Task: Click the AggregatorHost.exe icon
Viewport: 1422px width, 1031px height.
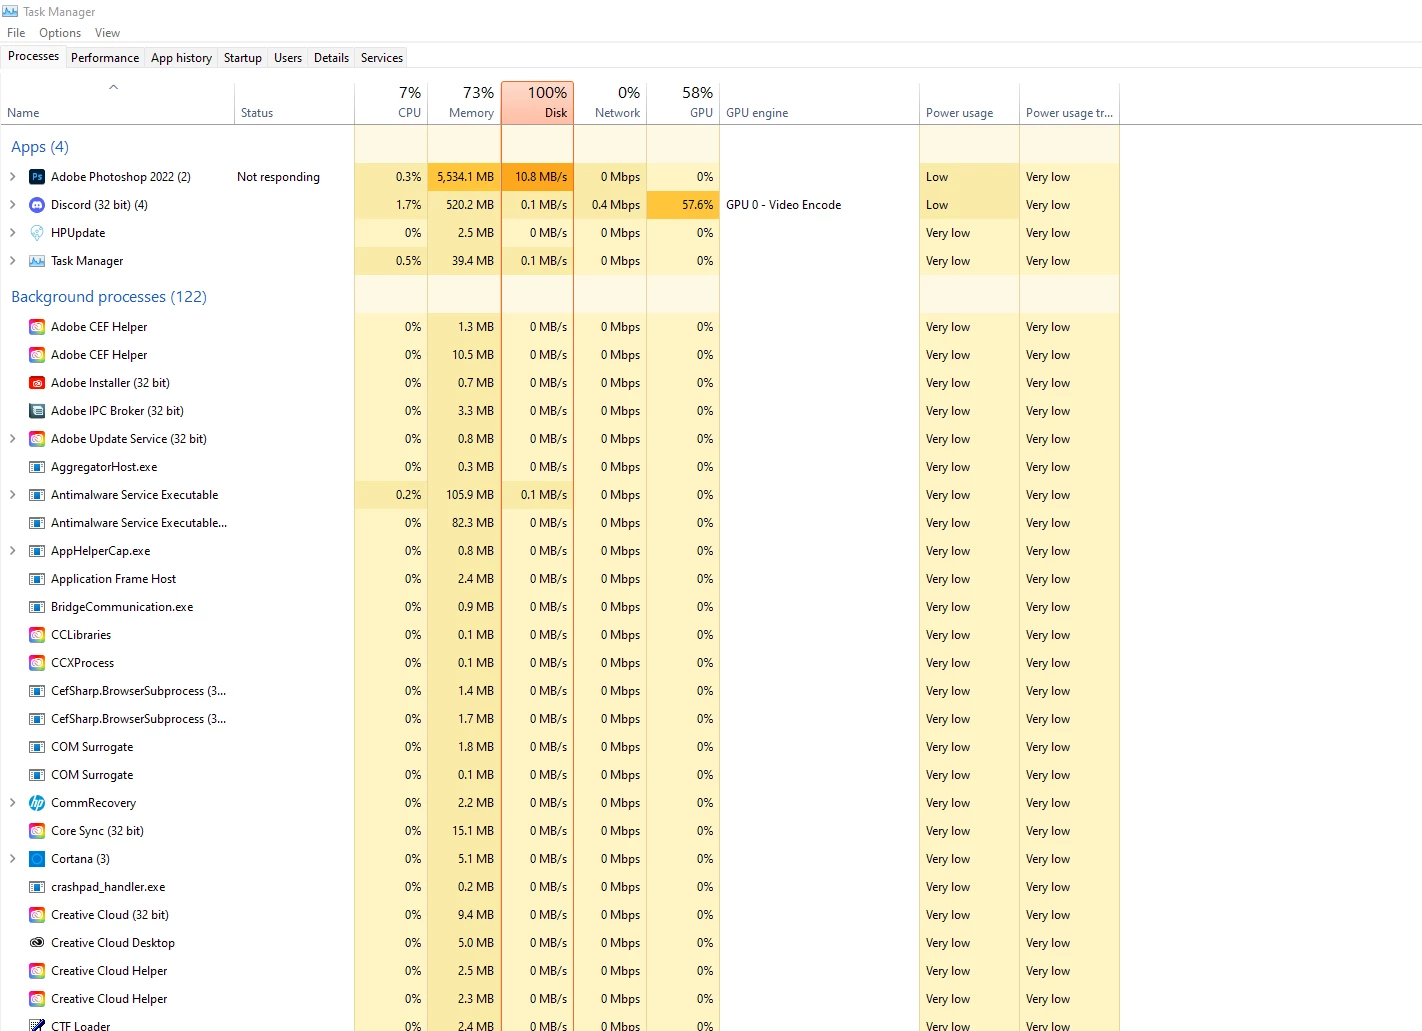Action: point(37,467)
